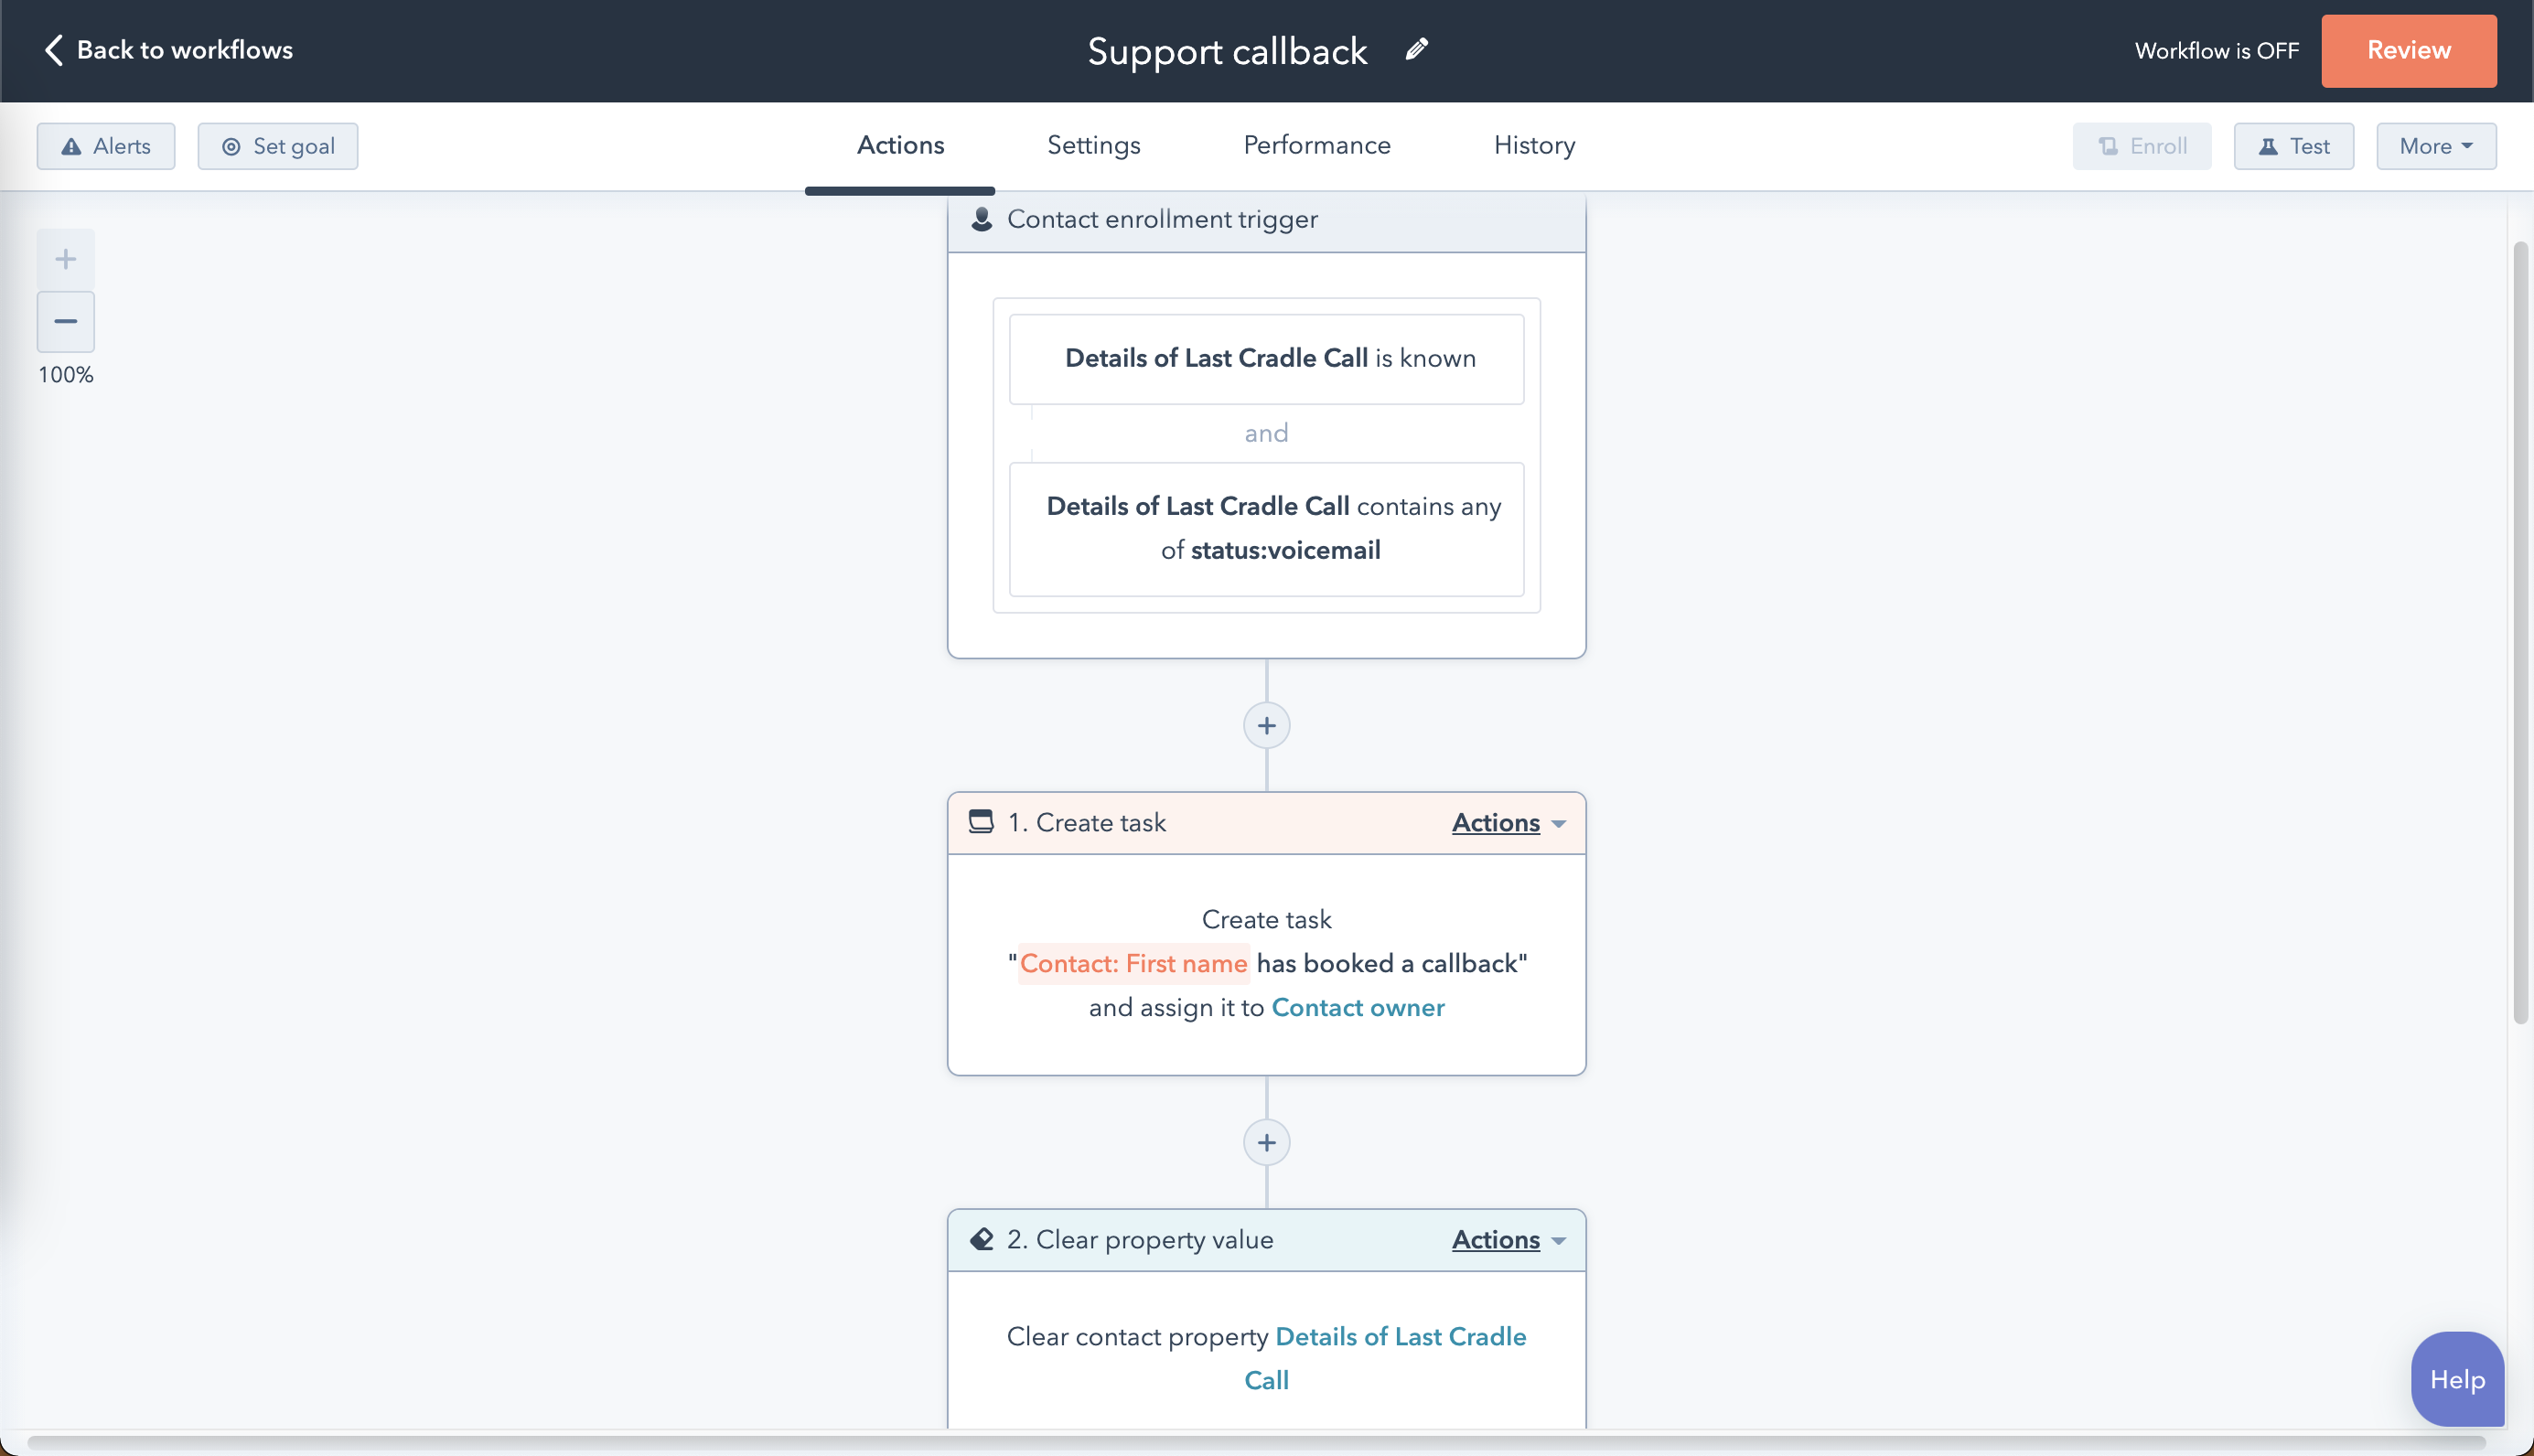Add an action after the enrollment trigger
2534x1456 pixels.
click(x=1266, y=725)
